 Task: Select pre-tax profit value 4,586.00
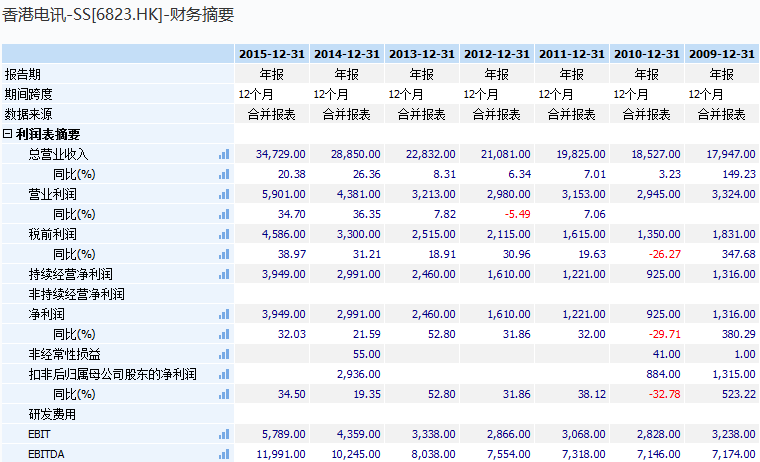[x=284, y=234]
